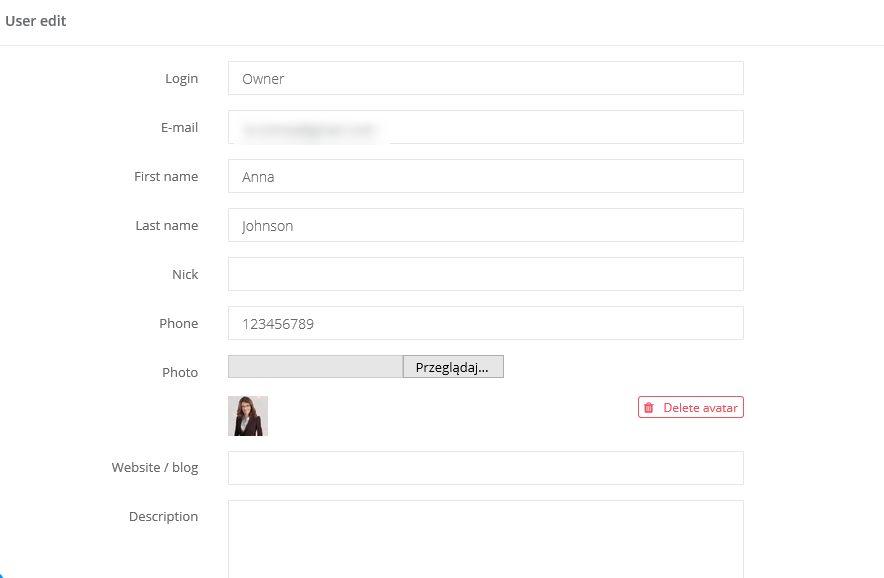
Task: Click the Description label text
Action: [x=163, y=517]
